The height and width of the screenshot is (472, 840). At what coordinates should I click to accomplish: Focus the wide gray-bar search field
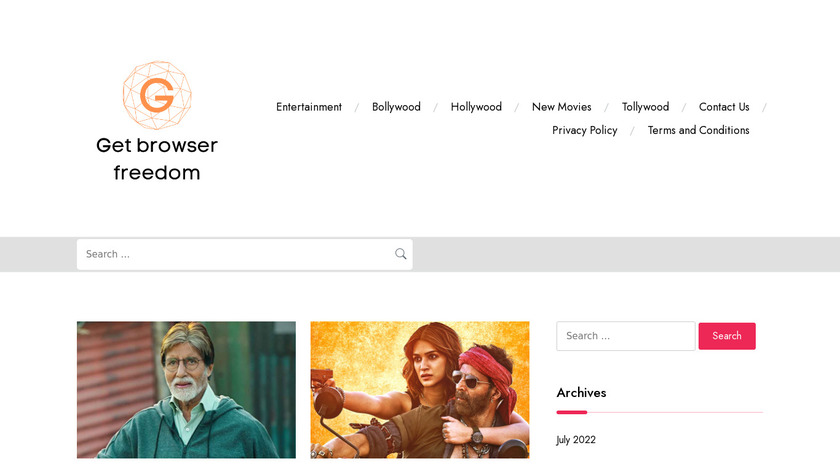pos(244,254)
